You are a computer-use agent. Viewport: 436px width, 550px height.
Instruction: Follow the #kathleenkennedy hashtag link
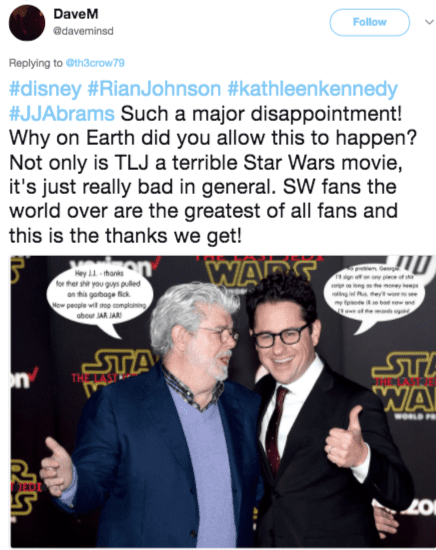pos(312,88)
